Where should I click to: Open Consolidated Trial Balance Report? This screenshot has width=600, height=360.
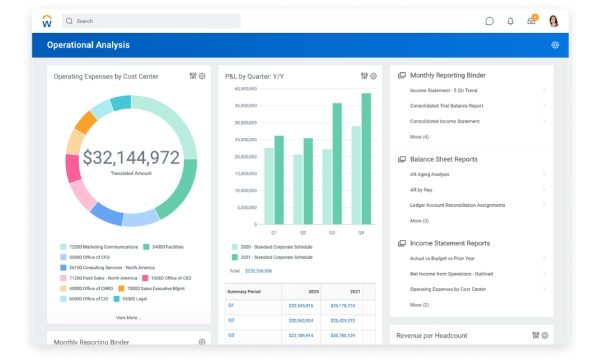(447, 106)
